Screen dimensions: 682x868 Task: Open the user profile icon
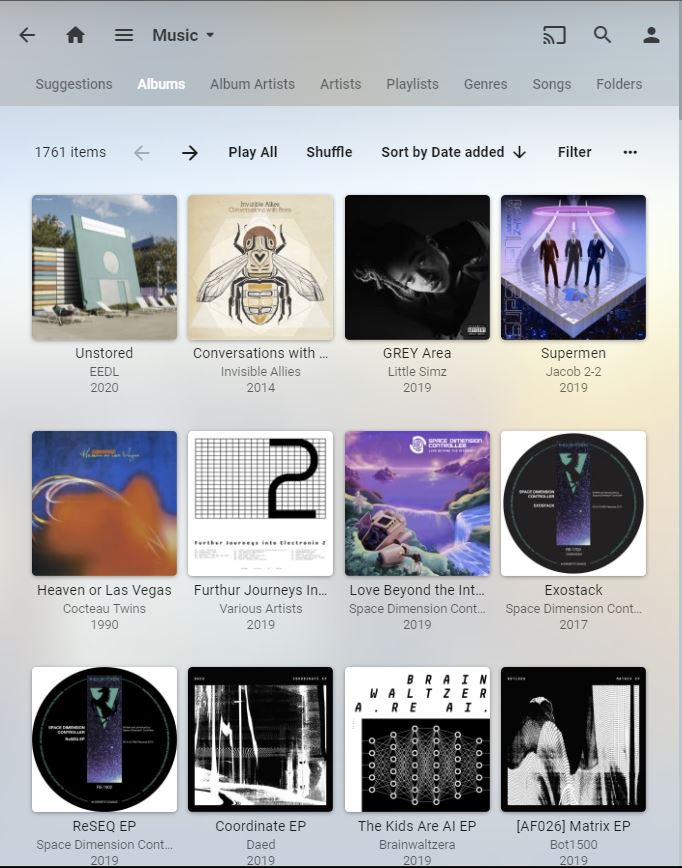pyautogui.click(x=651, y=35)
